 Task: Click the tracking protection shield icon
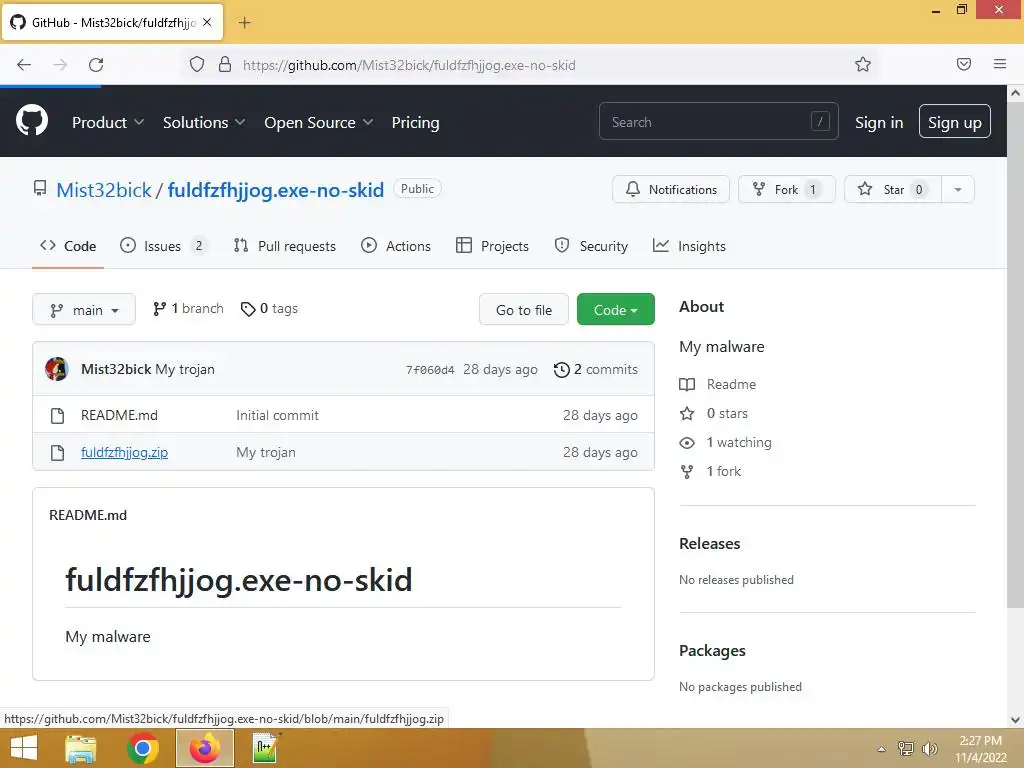pos(197,64)
